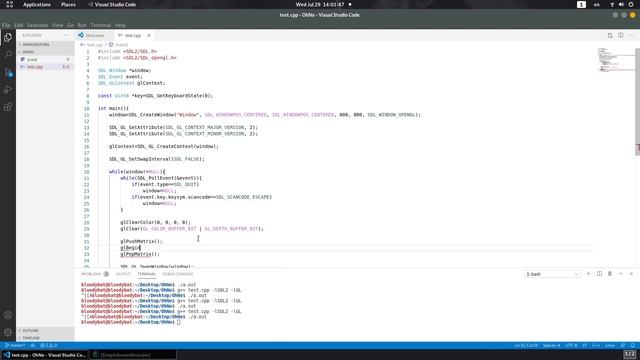
Task: Create a new terminal with plus icon
Action: click(588, 274)
